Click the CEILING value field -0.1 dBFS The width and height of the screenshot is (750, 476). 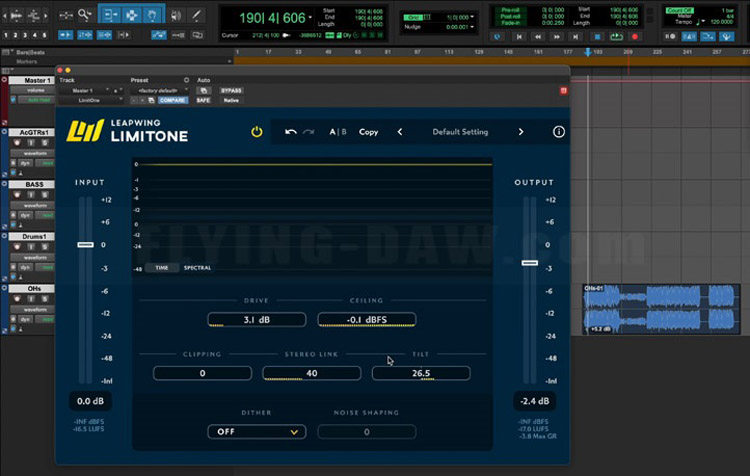pyautogui.click(x=367, y=320)
